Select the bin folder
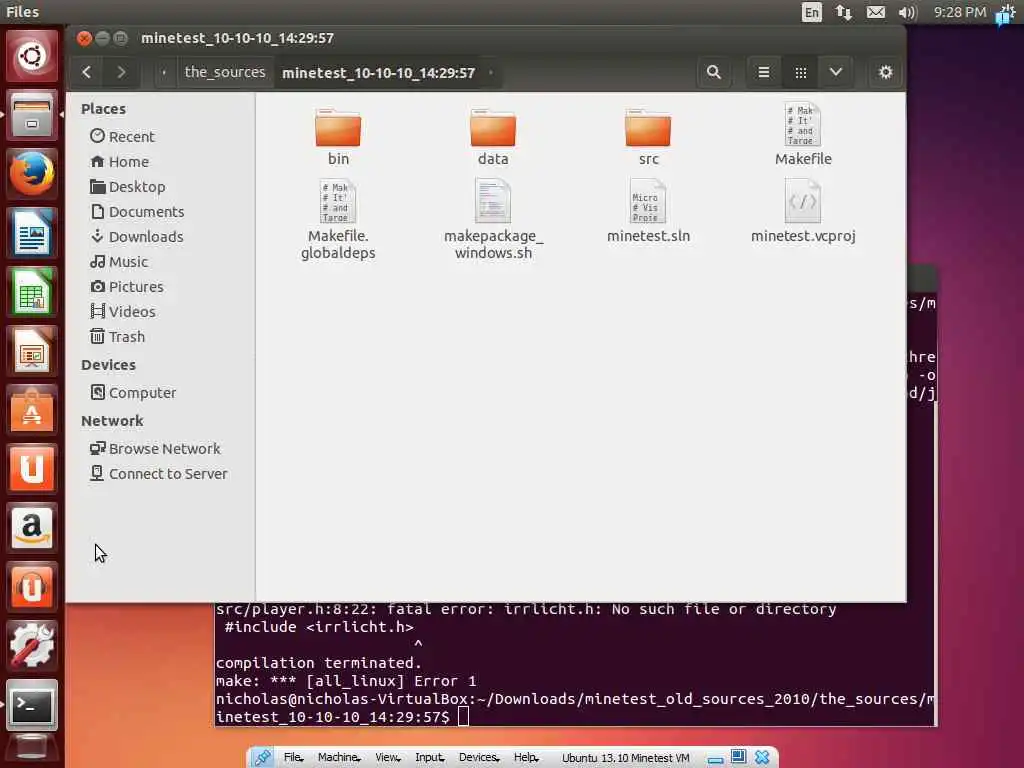1024x768 pixels. click(x=338, y=136)
